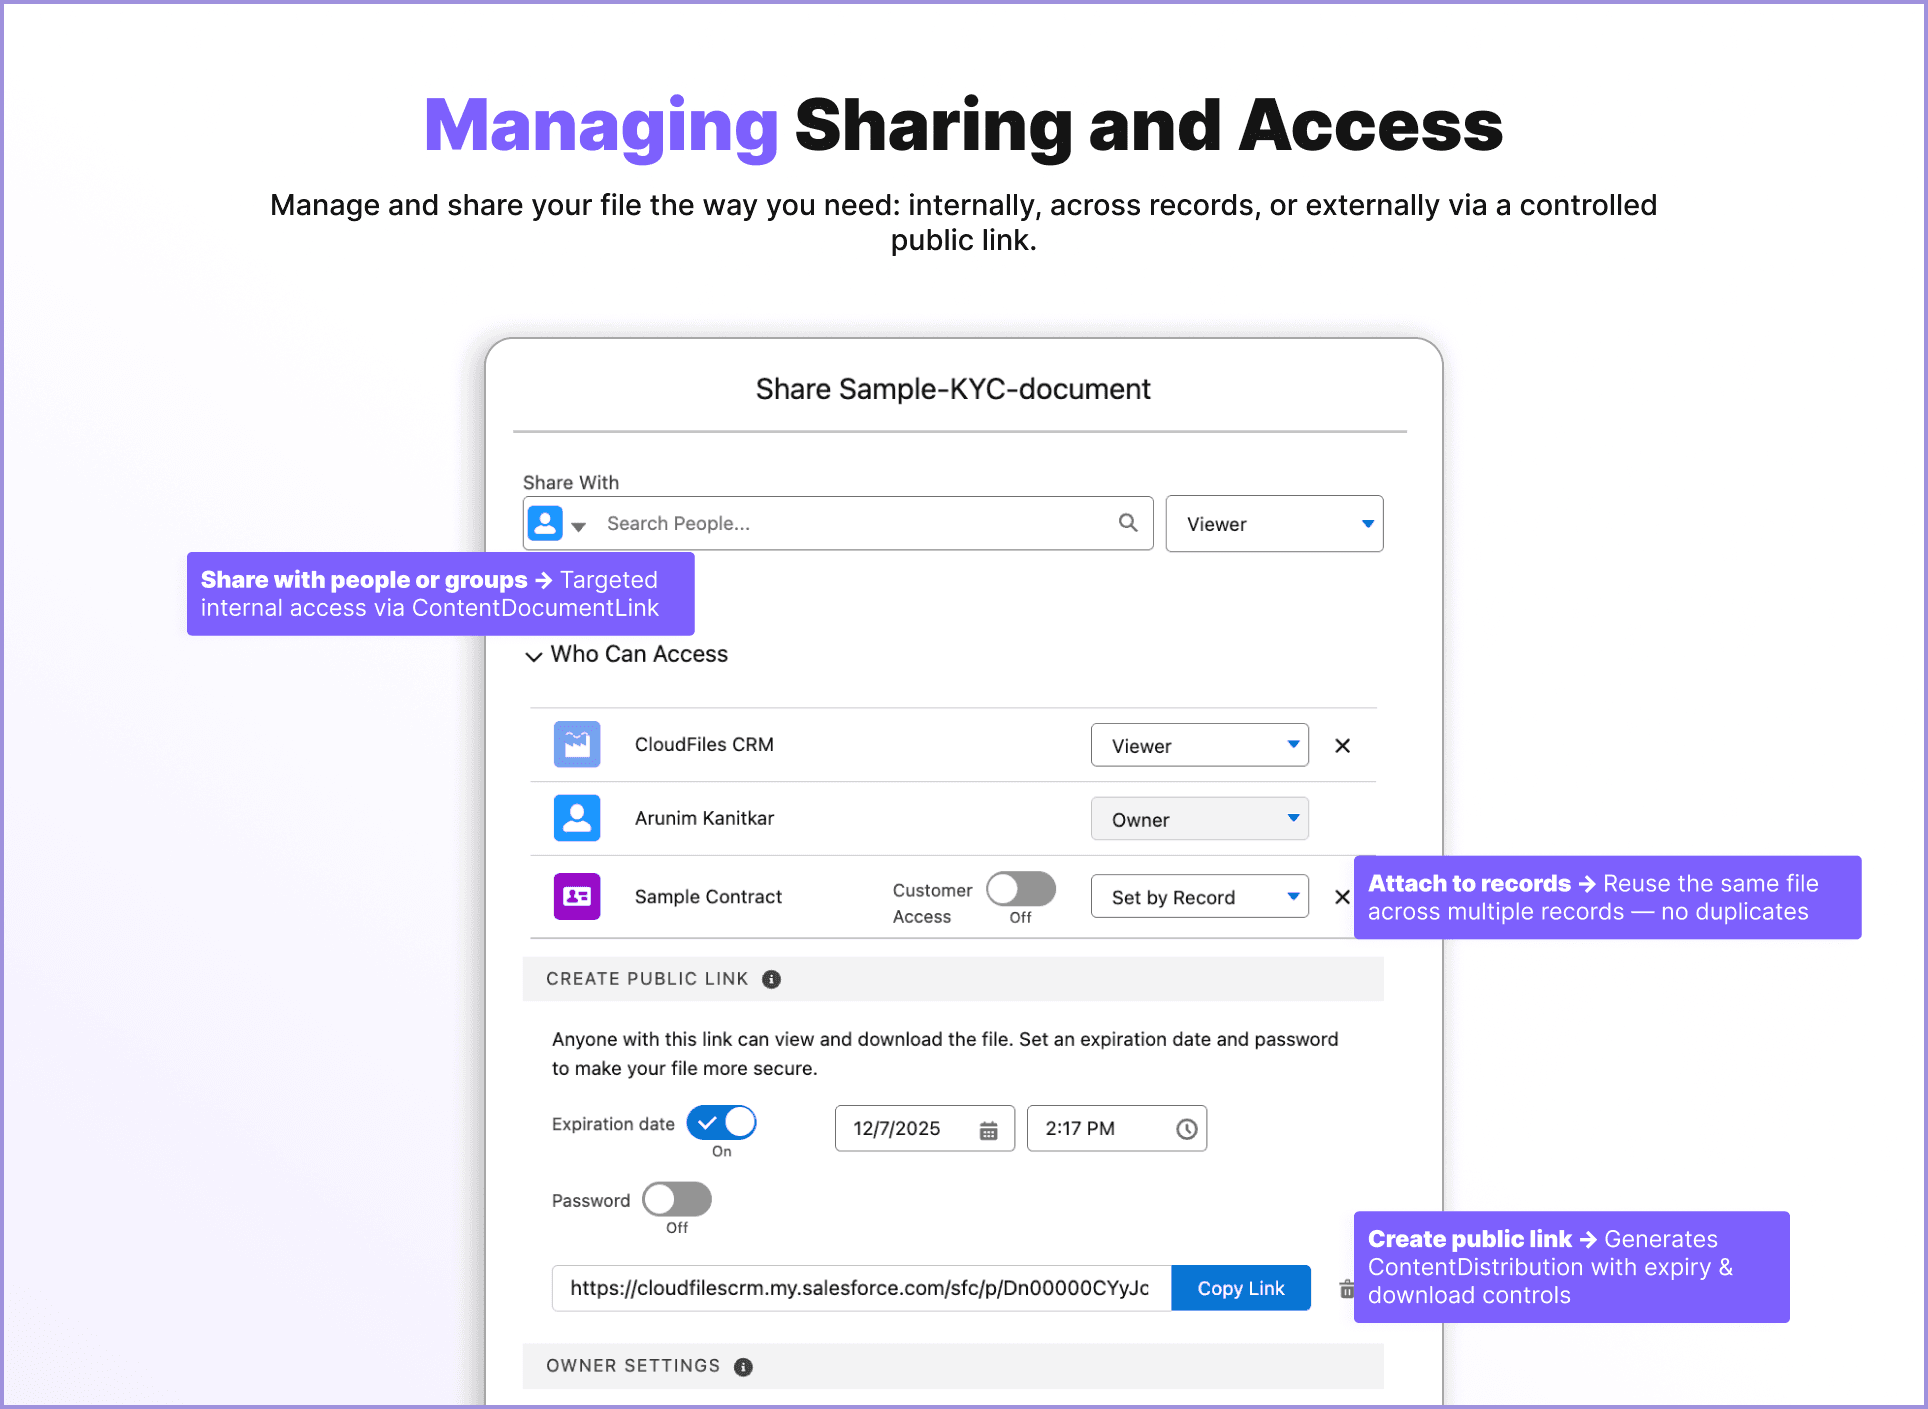
Task: Open the calendar icon for expiration date
Action: (989, 1128)
